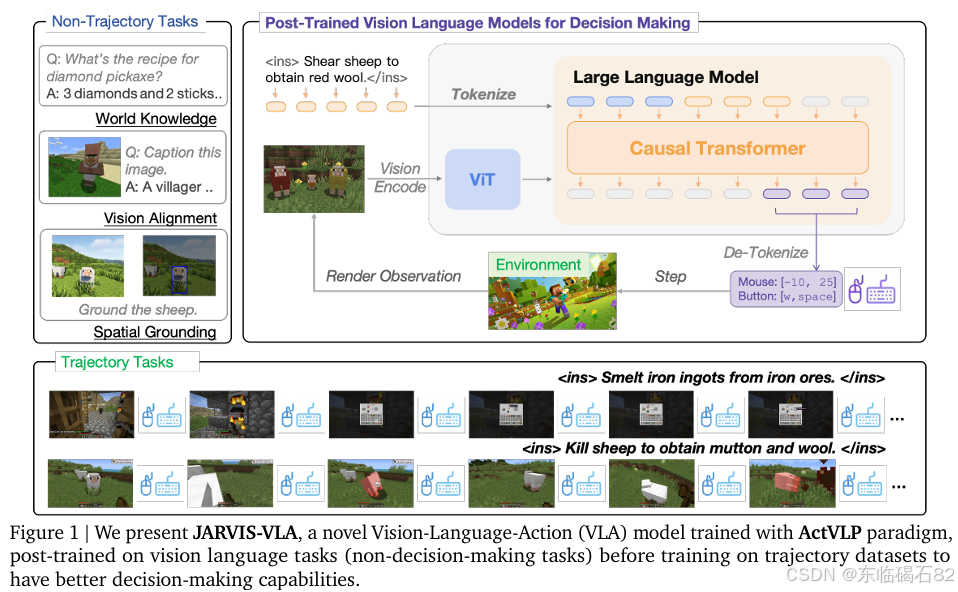Click the Render Observation label
The image size is (958, 592).
393,276
